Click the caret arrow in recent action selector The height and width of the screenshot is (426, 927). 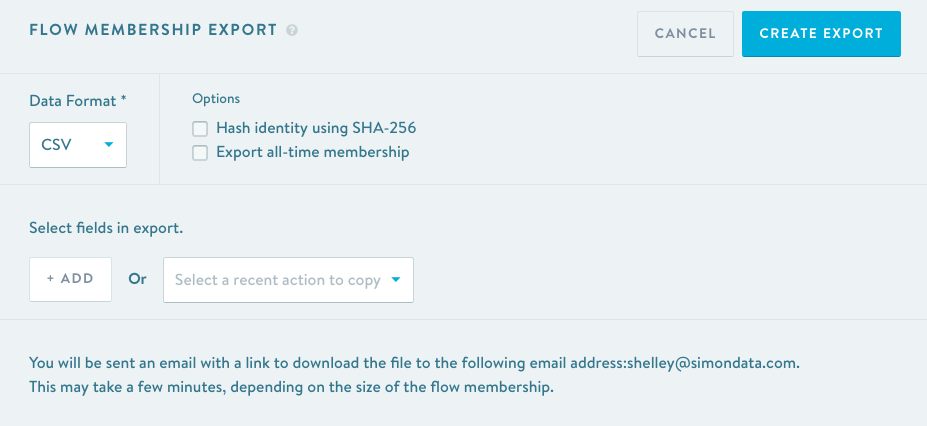(396, 280)
